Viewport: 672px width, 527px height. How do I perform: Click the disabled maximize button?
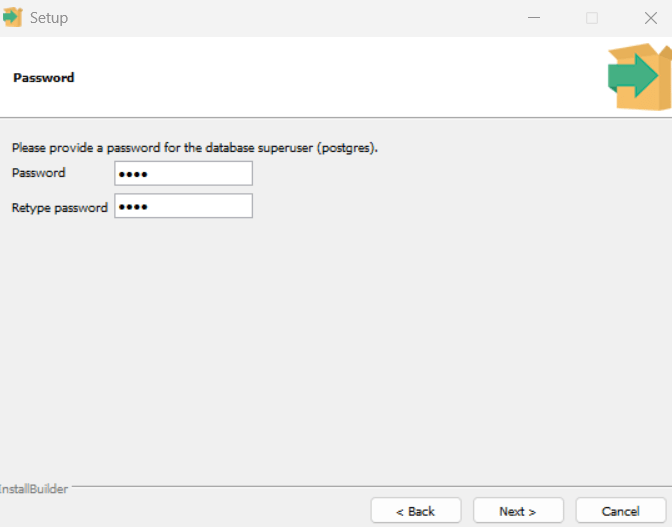point(592,18)
